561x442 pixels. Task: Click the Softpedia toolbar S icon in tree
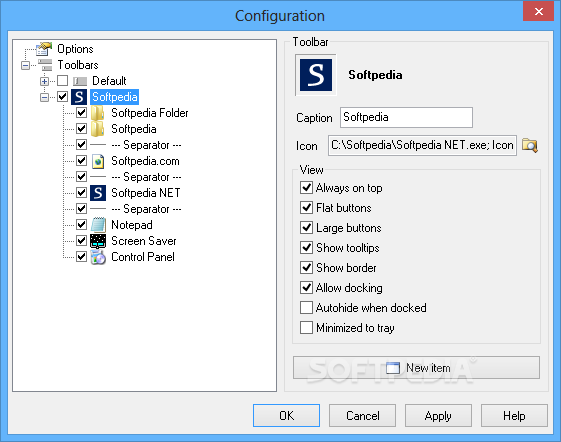point(79,97)
